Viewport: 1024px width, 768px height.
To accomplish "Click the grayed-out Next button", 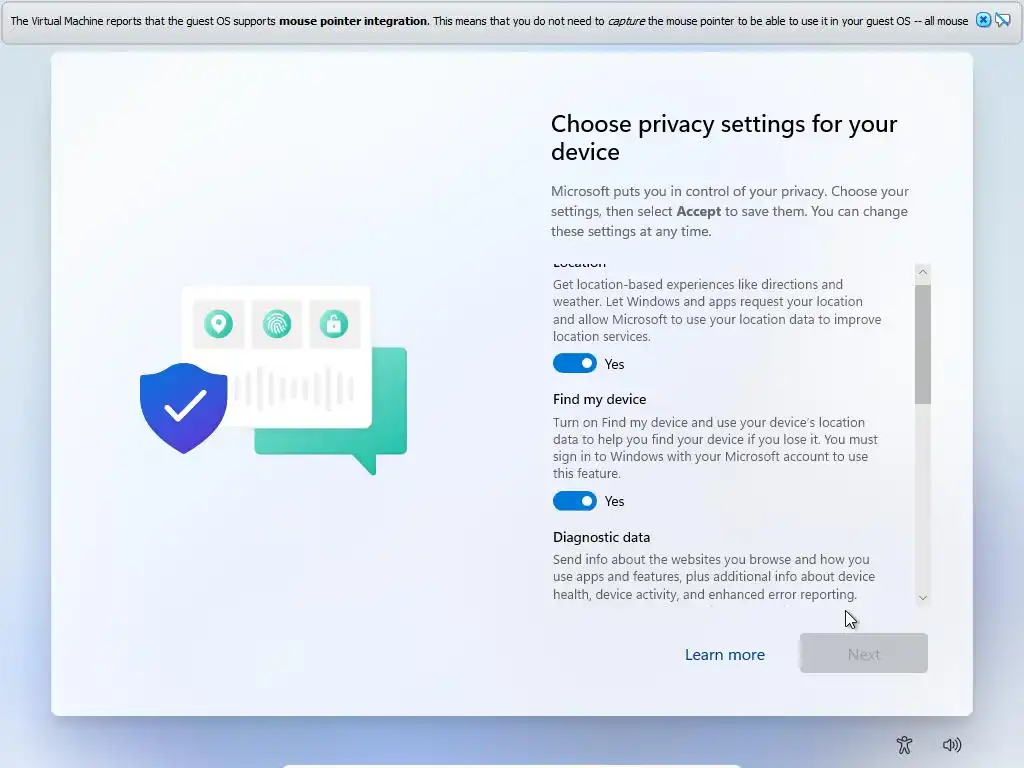I will click(x=863, y=653).
